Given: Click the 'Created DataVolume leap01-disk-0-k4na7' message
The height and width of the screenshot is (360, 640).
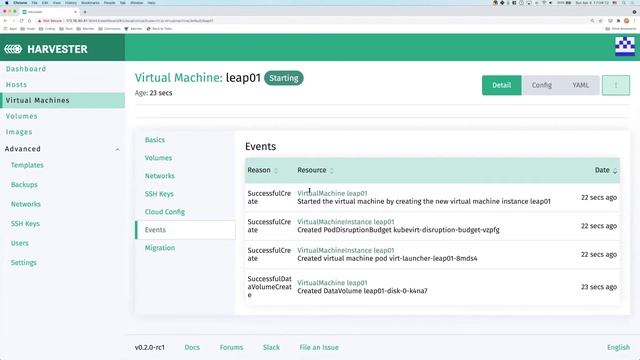Looking at the screenshot, I should 362,291.
